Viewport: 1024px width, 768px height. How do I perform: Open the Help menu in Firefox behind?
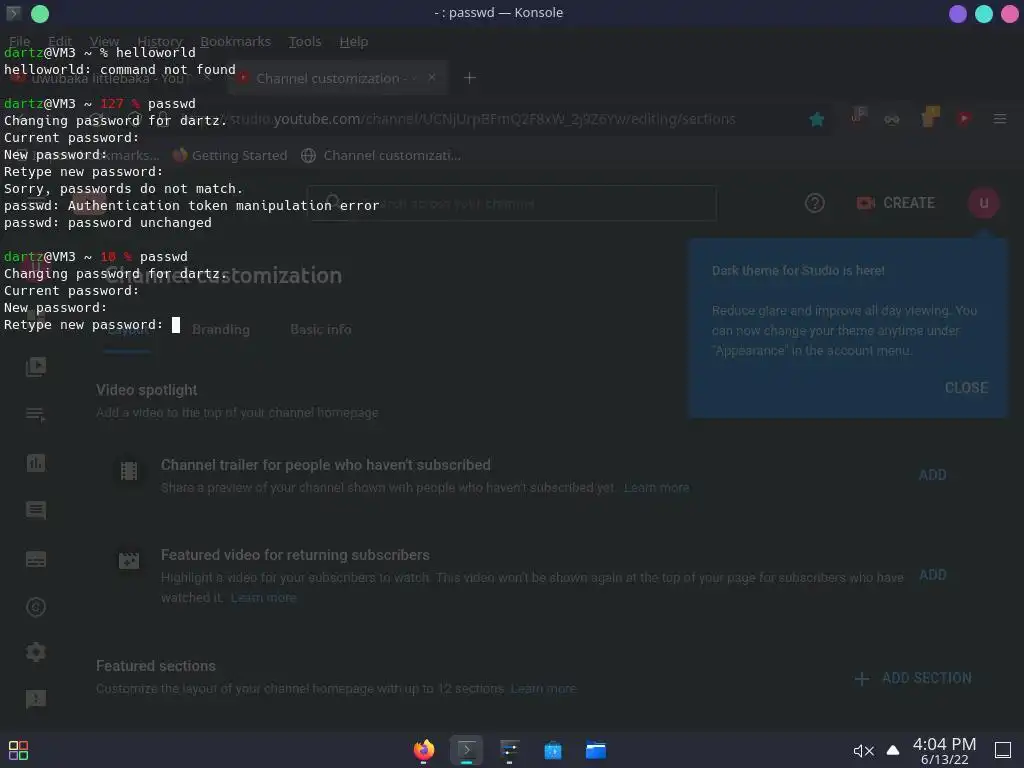[354, 42]
